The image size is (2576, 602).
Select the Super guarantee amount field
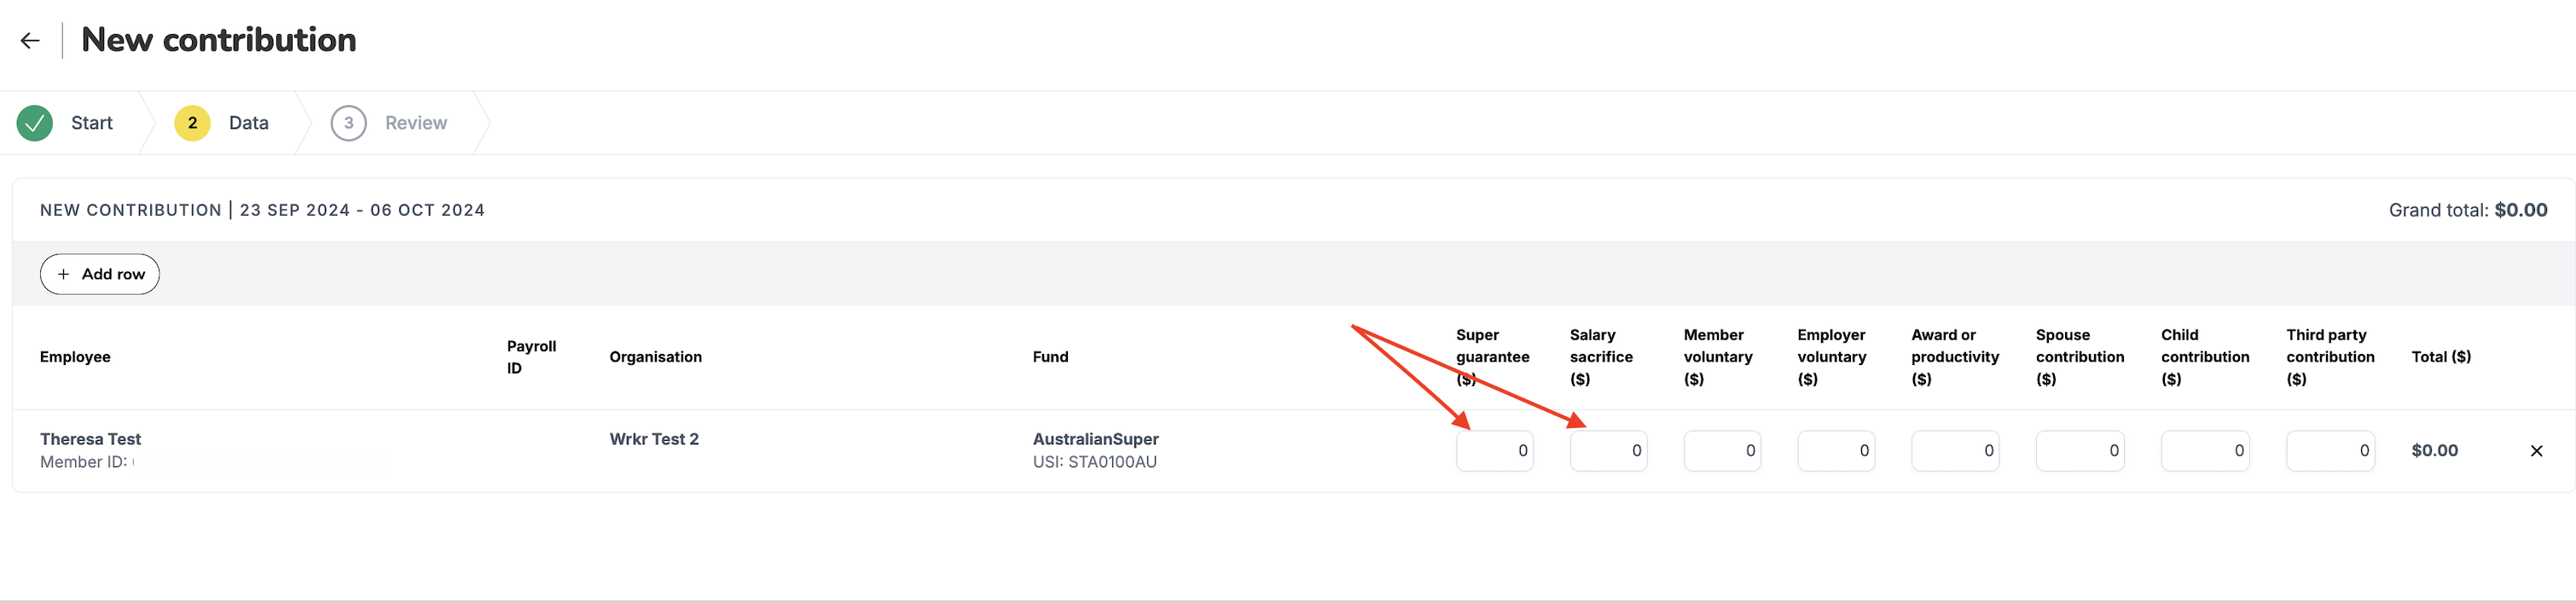coord(1494,450)
